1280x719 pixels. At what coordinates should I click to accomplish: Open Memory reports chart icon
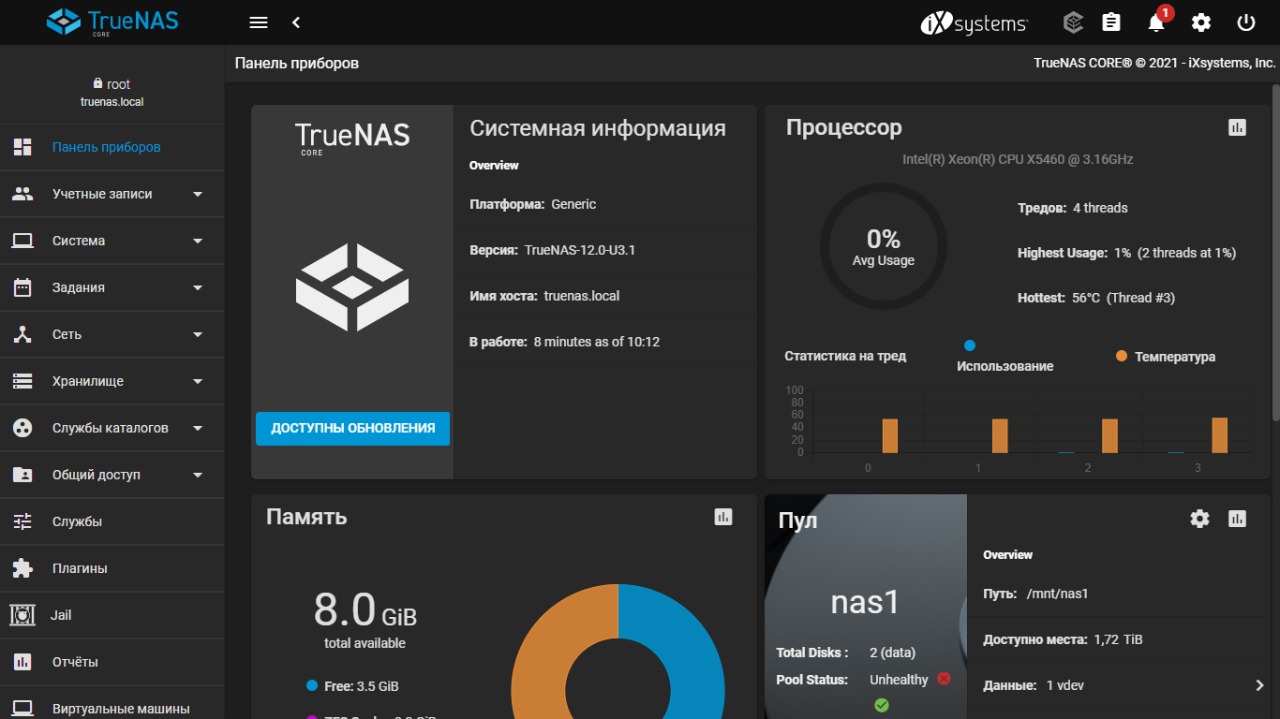(723, 517)
